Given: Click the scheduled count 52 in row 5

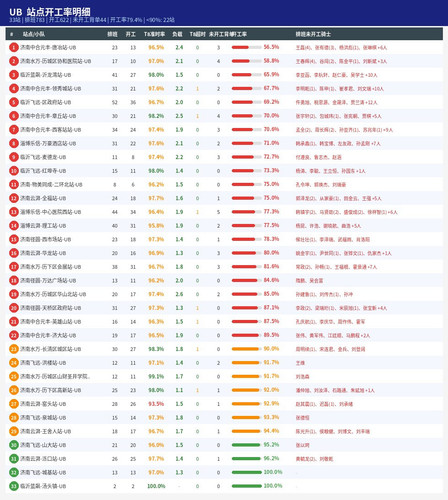Looking at the screenshot, I should click(x=115, y=102).
